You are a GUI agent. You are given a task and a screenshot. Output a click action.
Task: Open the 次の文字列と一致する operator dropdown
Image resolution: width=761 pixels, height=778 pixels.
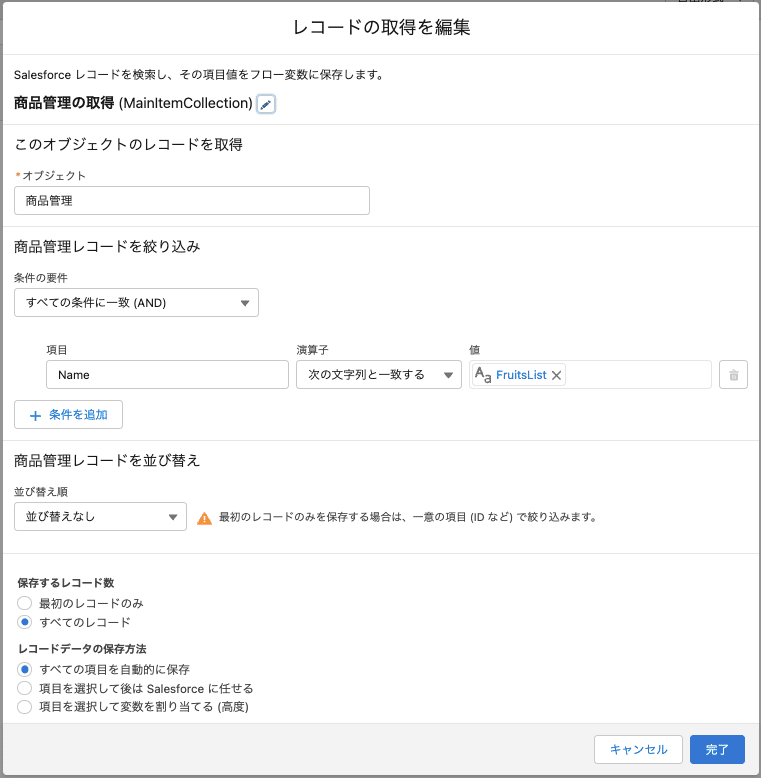tap(379, 375)
